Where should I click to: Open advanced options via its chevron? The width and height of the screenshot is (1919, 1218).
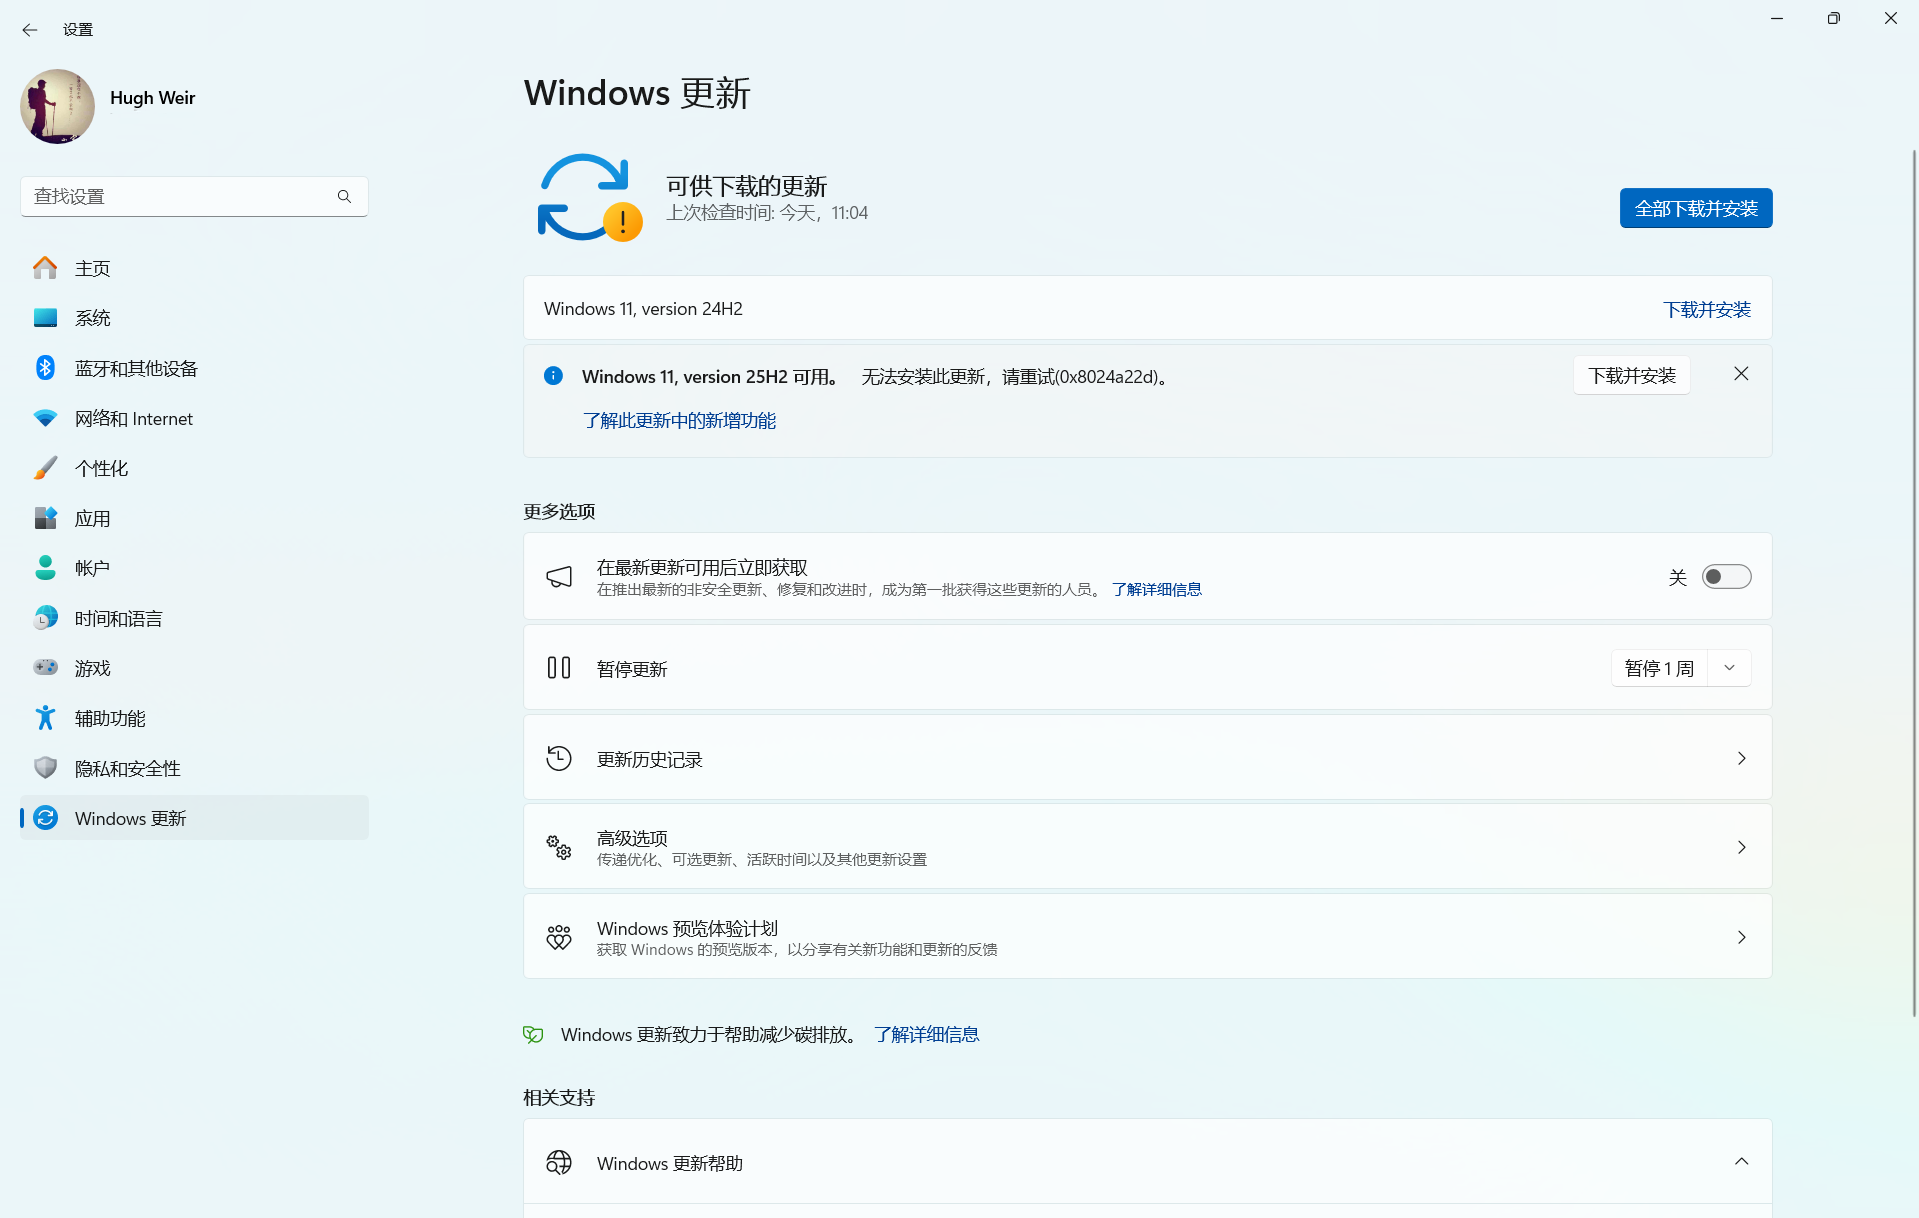(x=1742, y=846)
